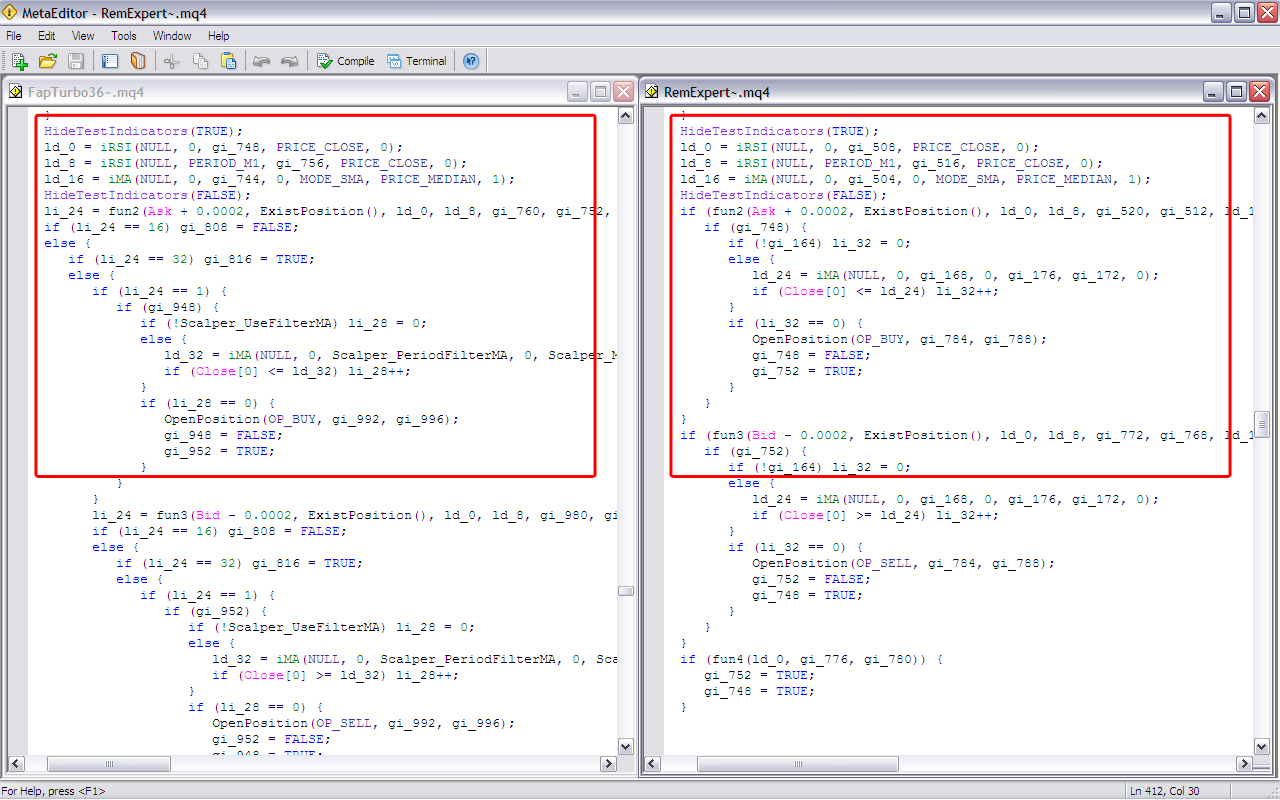Image resolution: width=1280 pixels, height=800 pixels.
Task: Toggle the Navigator panel toolbar icon
Action: [110, 61]
